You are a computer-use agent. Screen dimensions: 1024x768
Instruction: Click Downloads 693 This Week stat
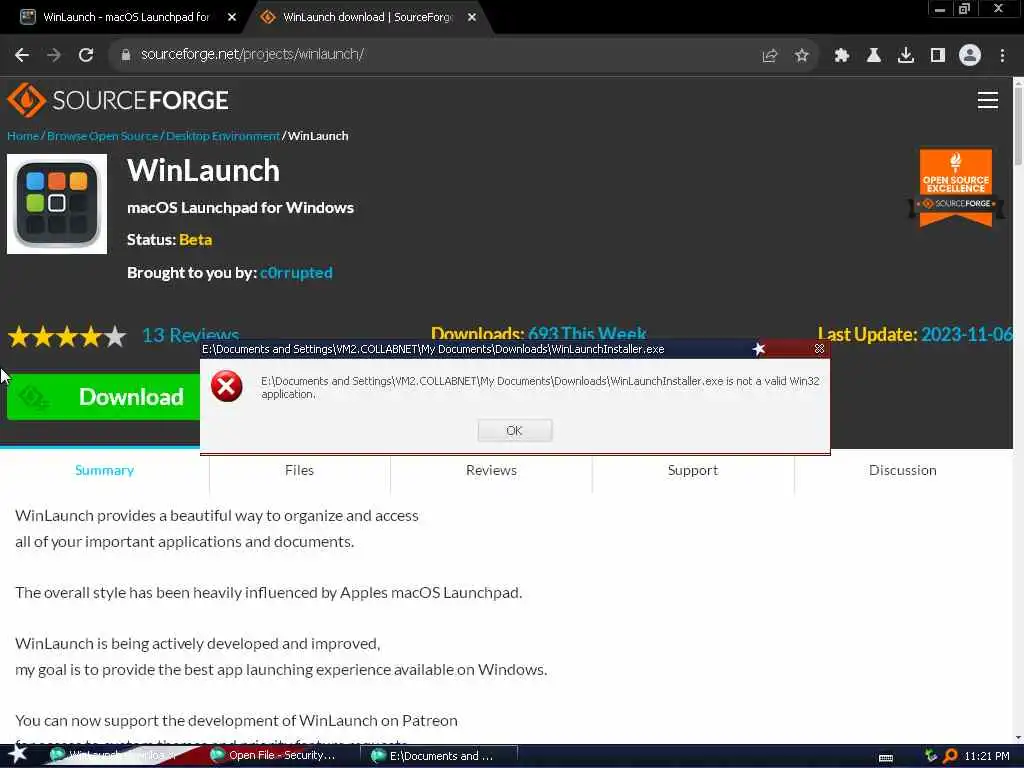tap(539, 334)
